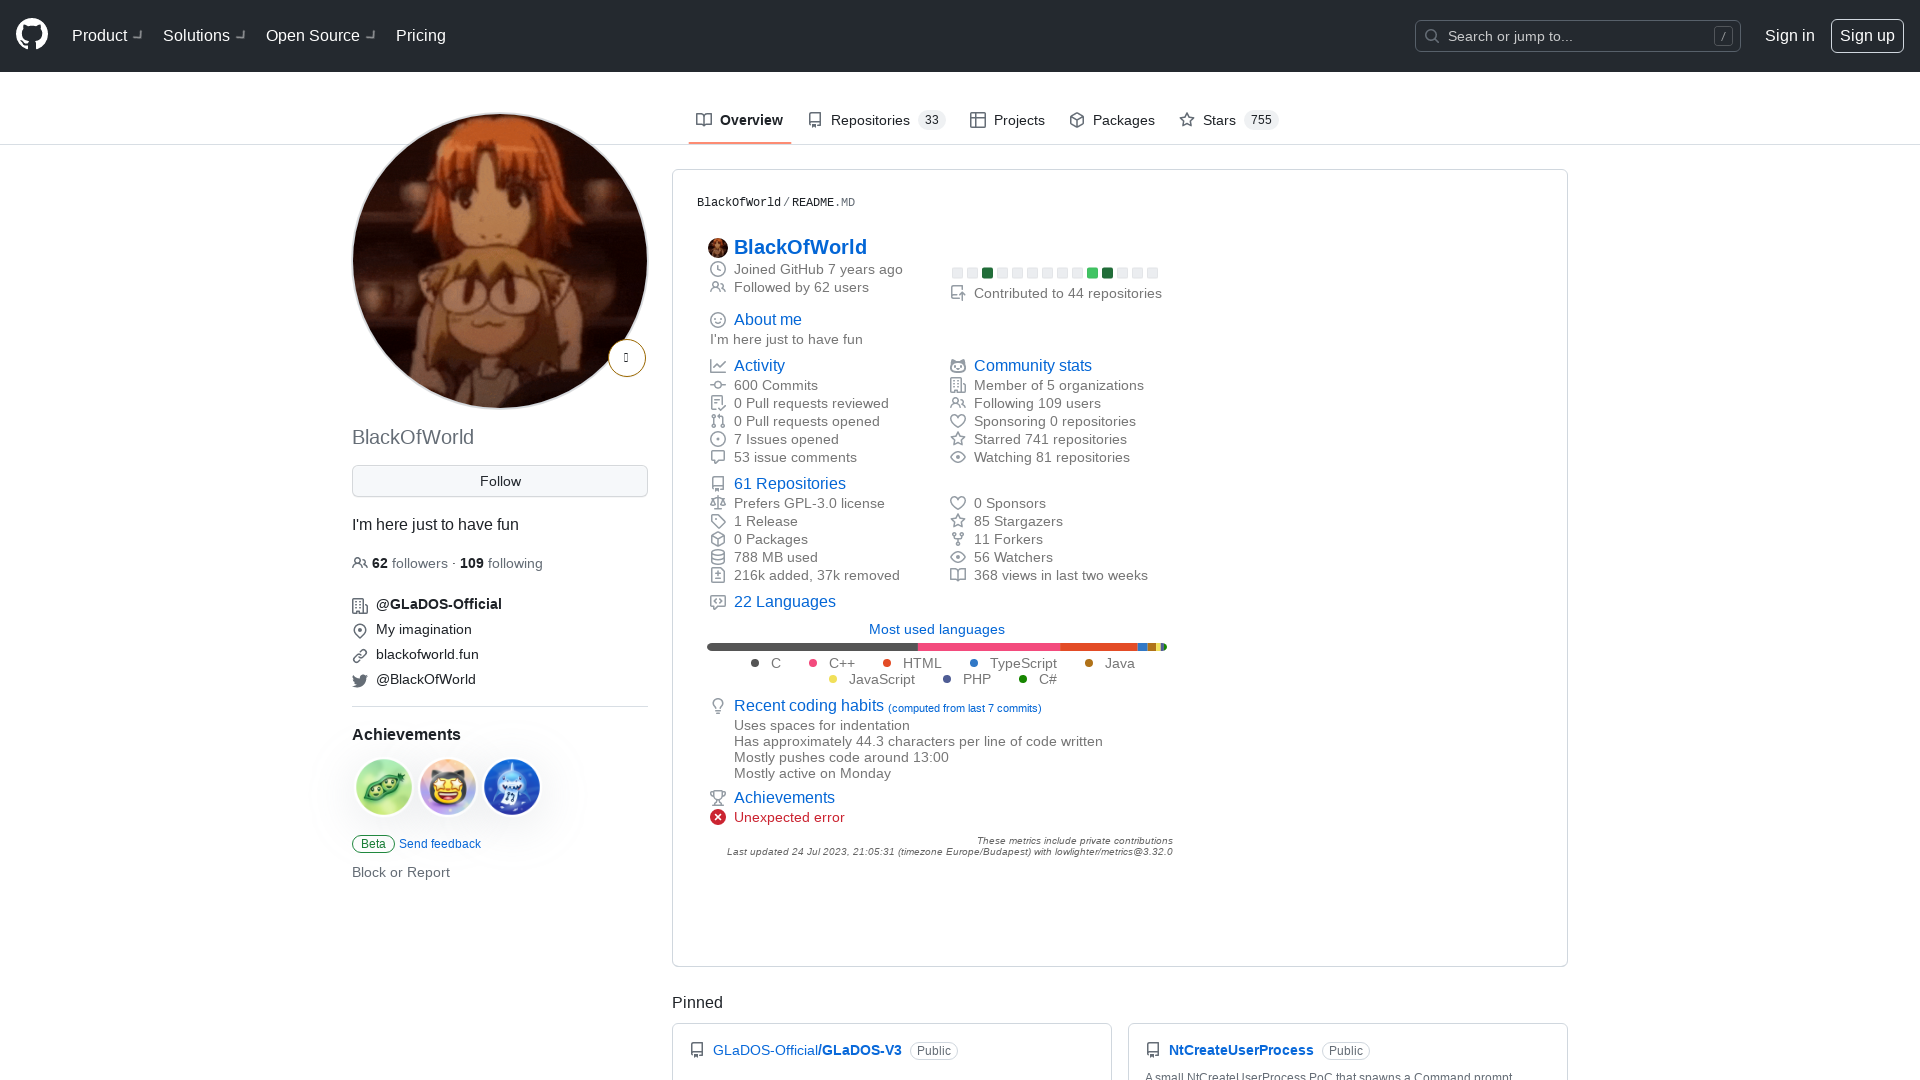Click the 22 Languages heading

pyautogui.click(x=785, y=602)
